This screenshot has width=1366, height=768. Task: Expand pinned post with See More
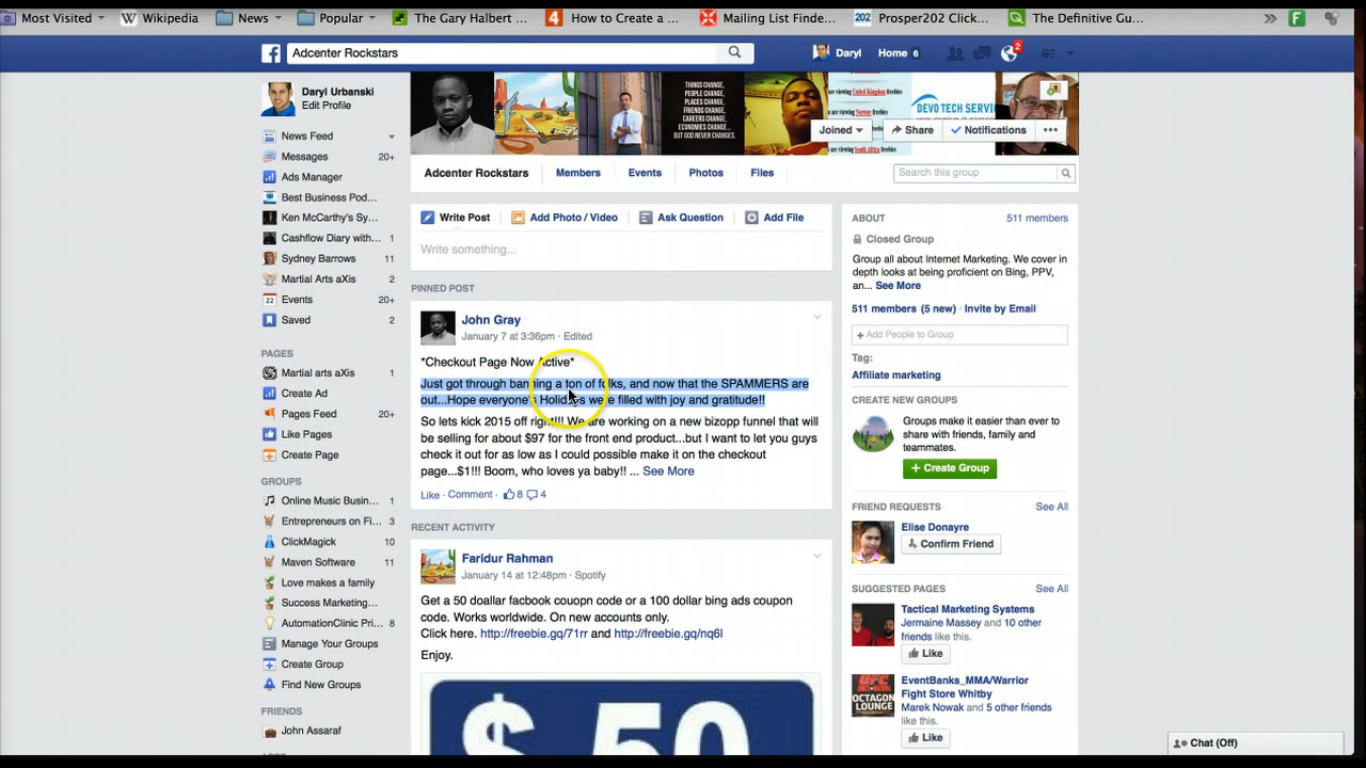tap(668, 471)
